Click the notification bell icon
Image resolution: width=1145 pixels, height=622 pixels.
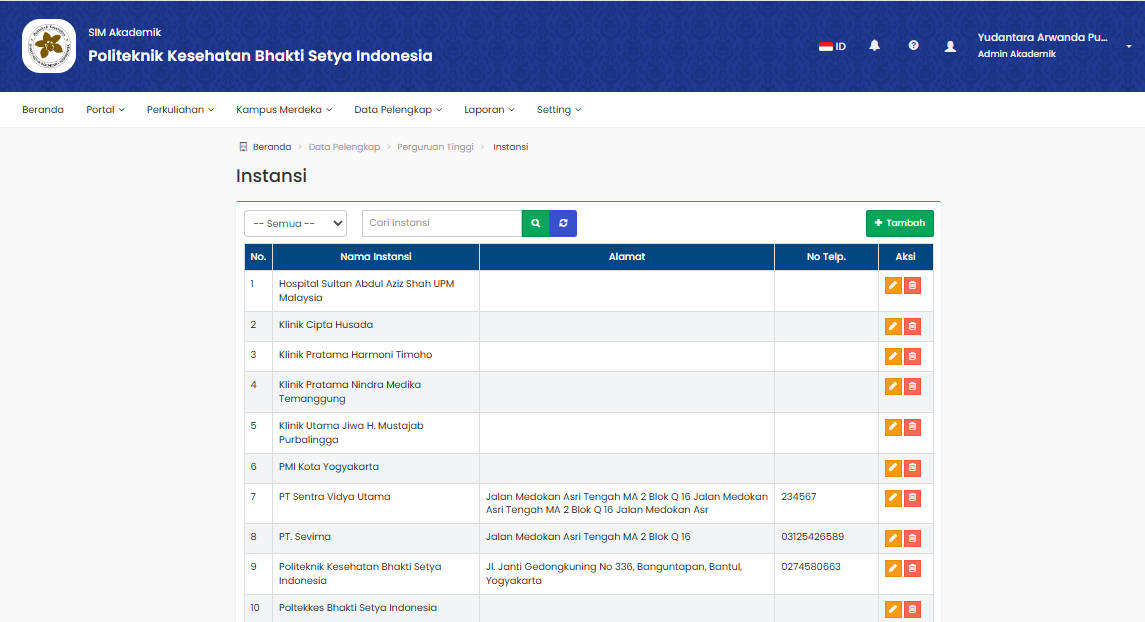pos(874,46)
